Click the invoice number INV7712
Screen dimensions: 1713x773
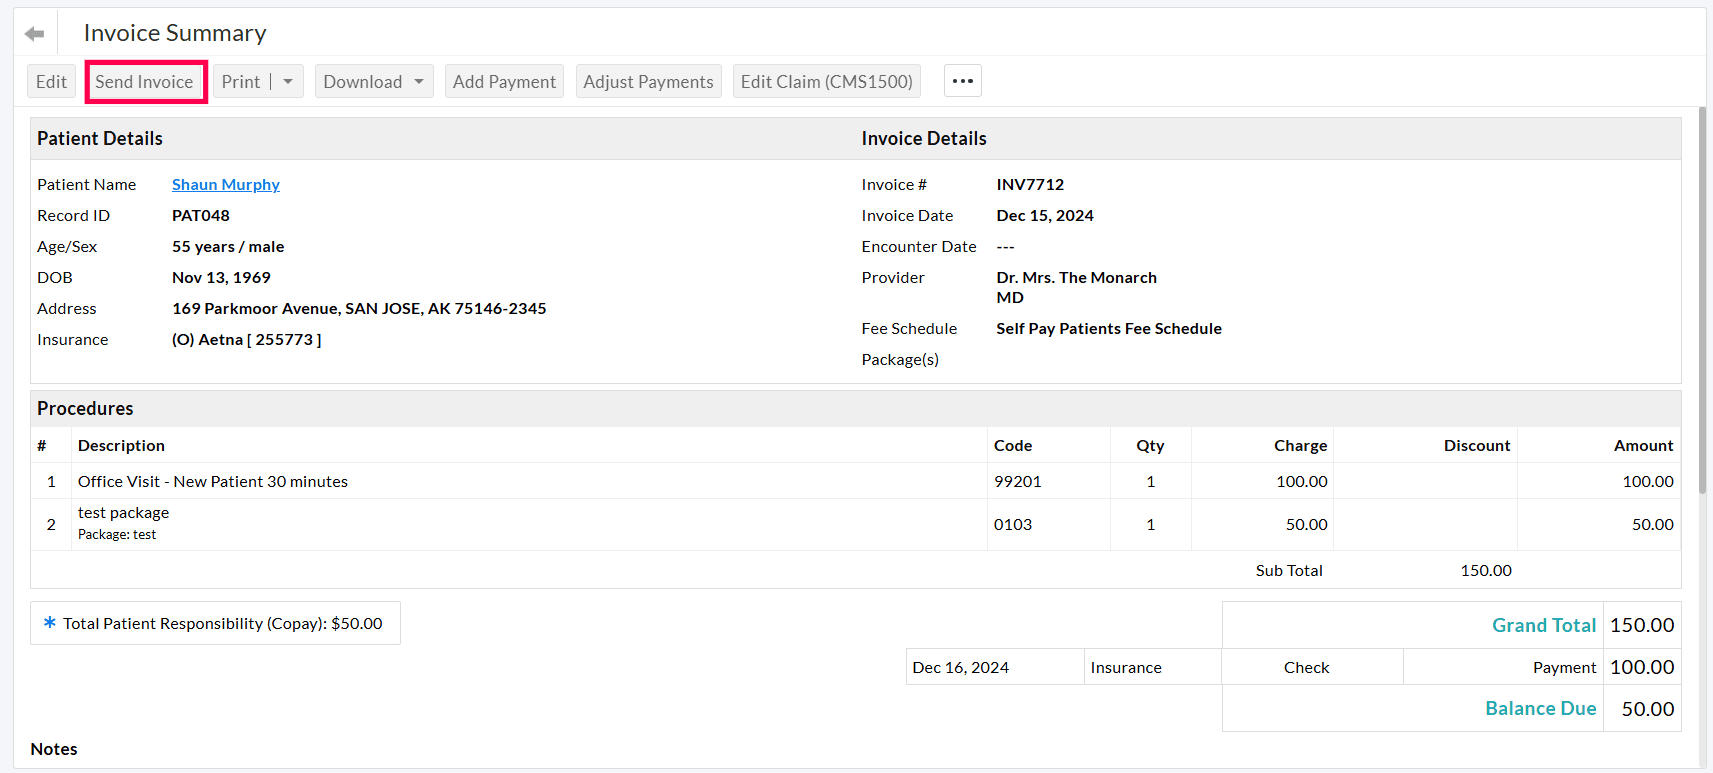click(x=1030, y=185)
